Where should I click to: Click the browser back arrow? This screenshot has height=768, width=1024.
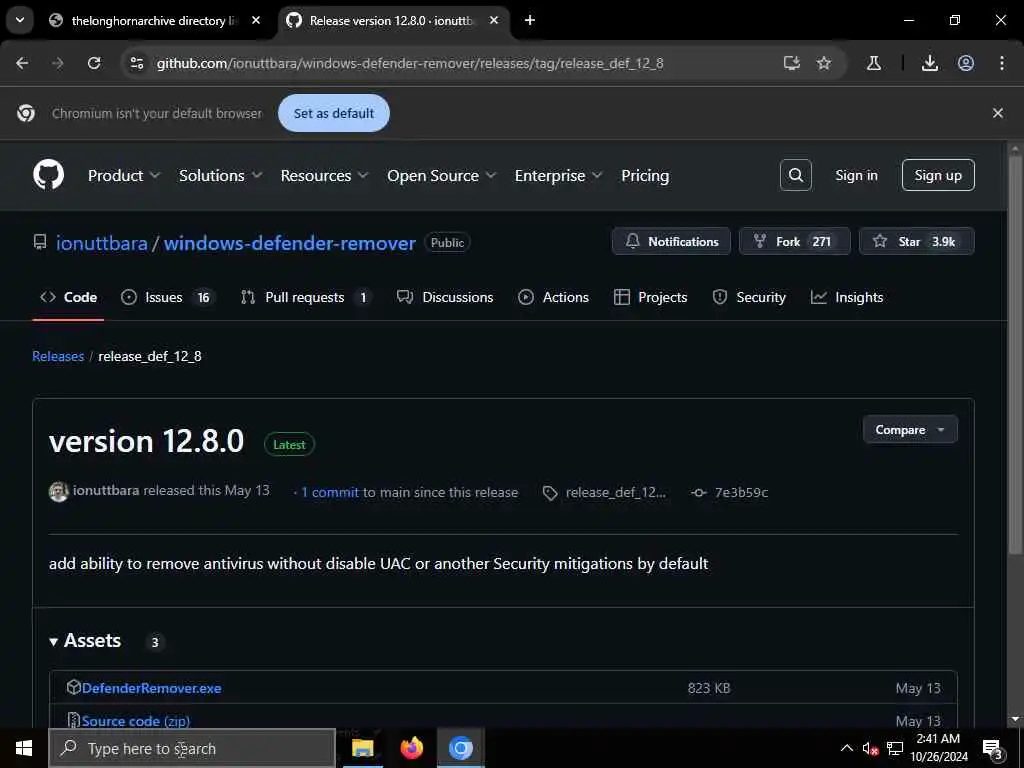(22, 63)
